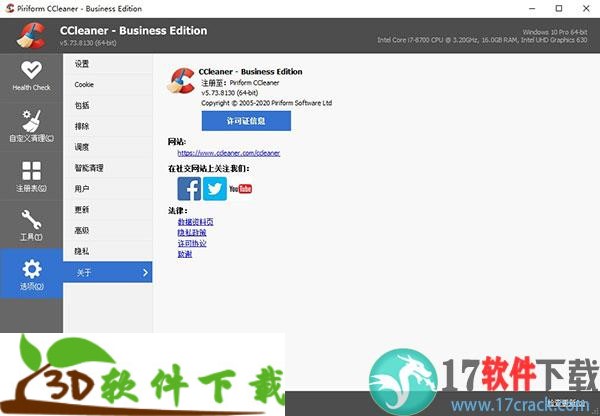
Task: Click the Copyright 2005-2020 Piriform text
Action: click(x=266, y=103)
